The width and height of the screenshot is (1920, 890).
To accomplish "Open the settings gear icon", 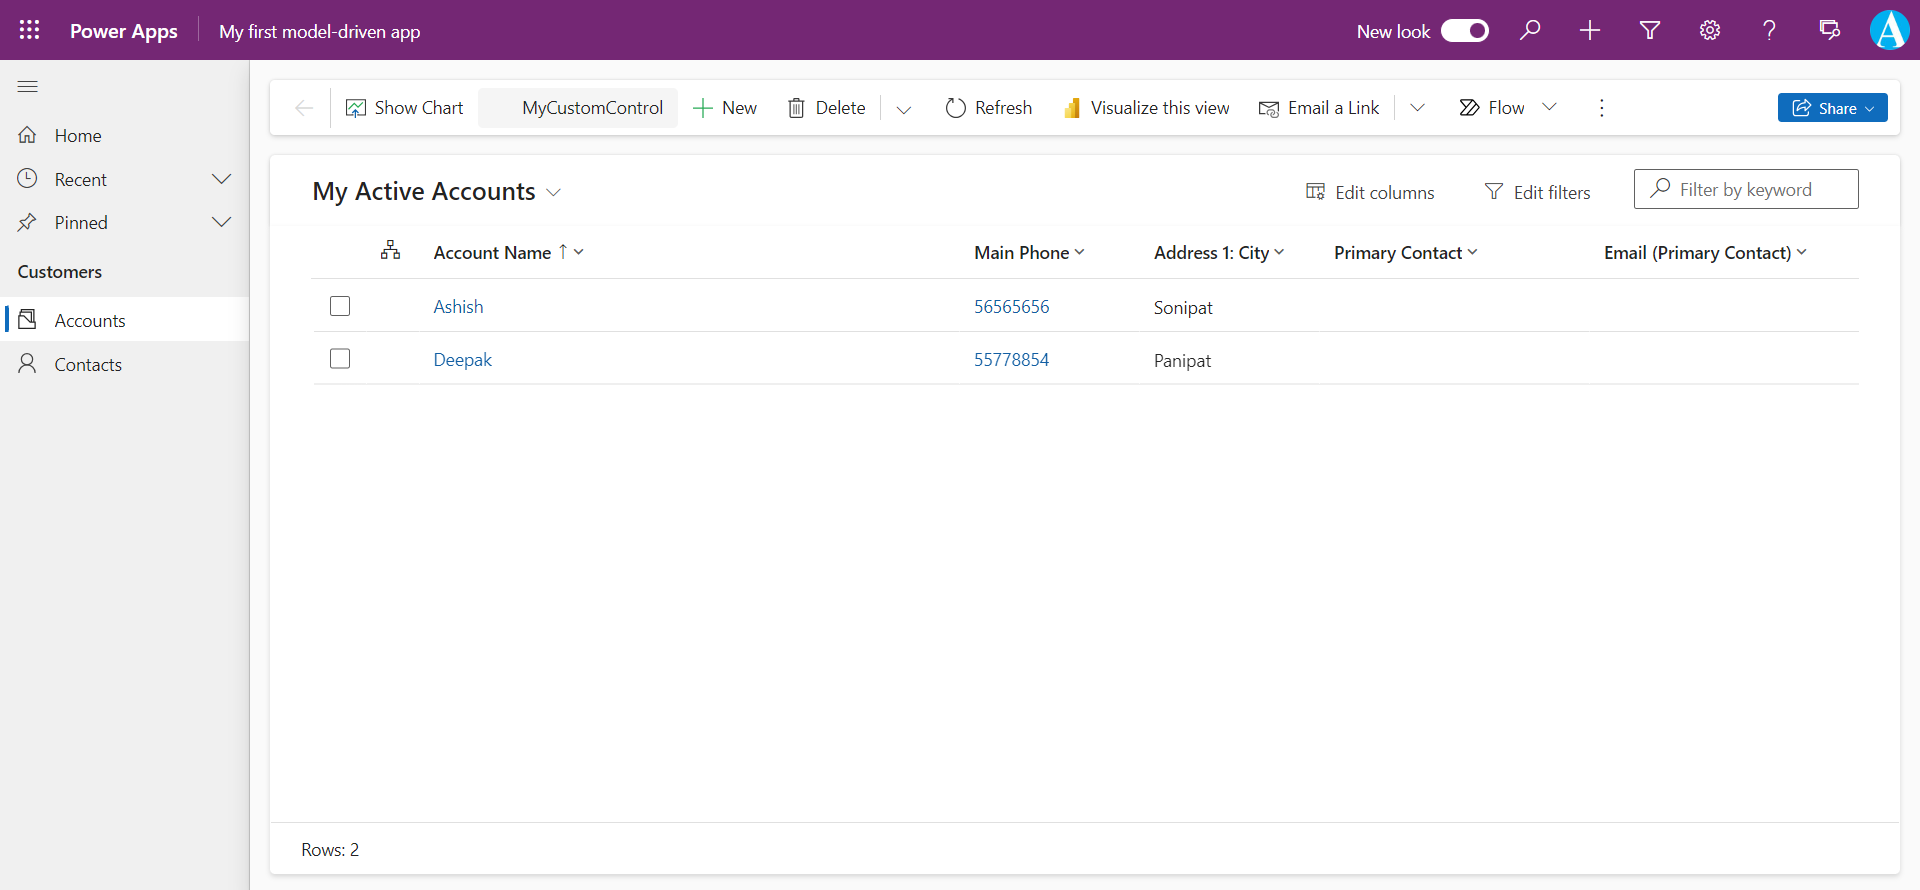I will tap(1710, 30).
